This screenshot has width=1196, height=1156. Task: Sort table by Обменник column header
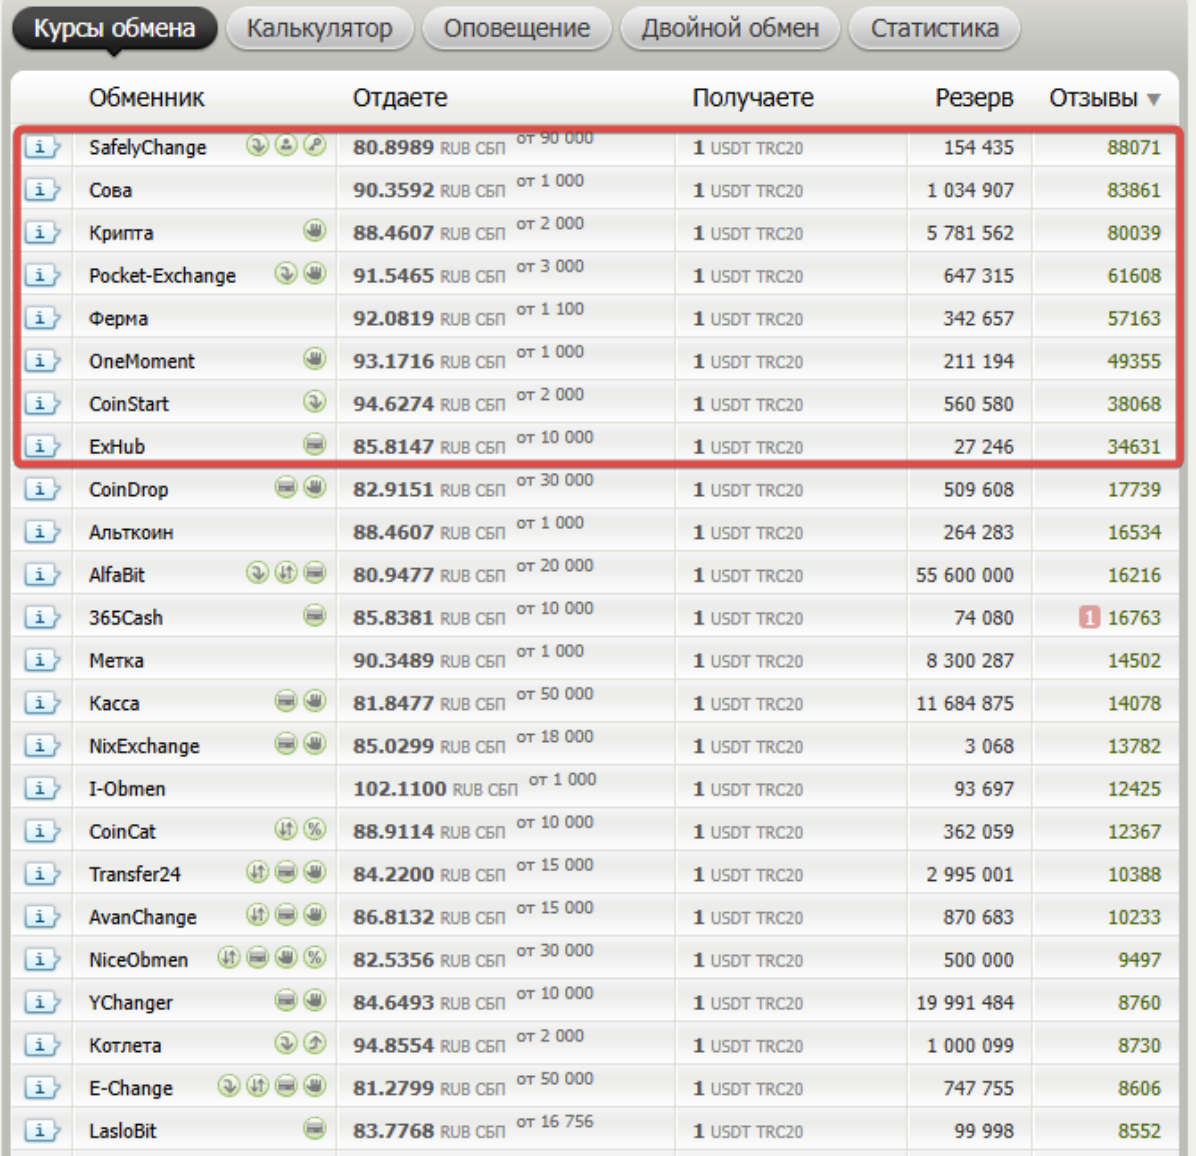pyautogui.click(x=146, y=98)
